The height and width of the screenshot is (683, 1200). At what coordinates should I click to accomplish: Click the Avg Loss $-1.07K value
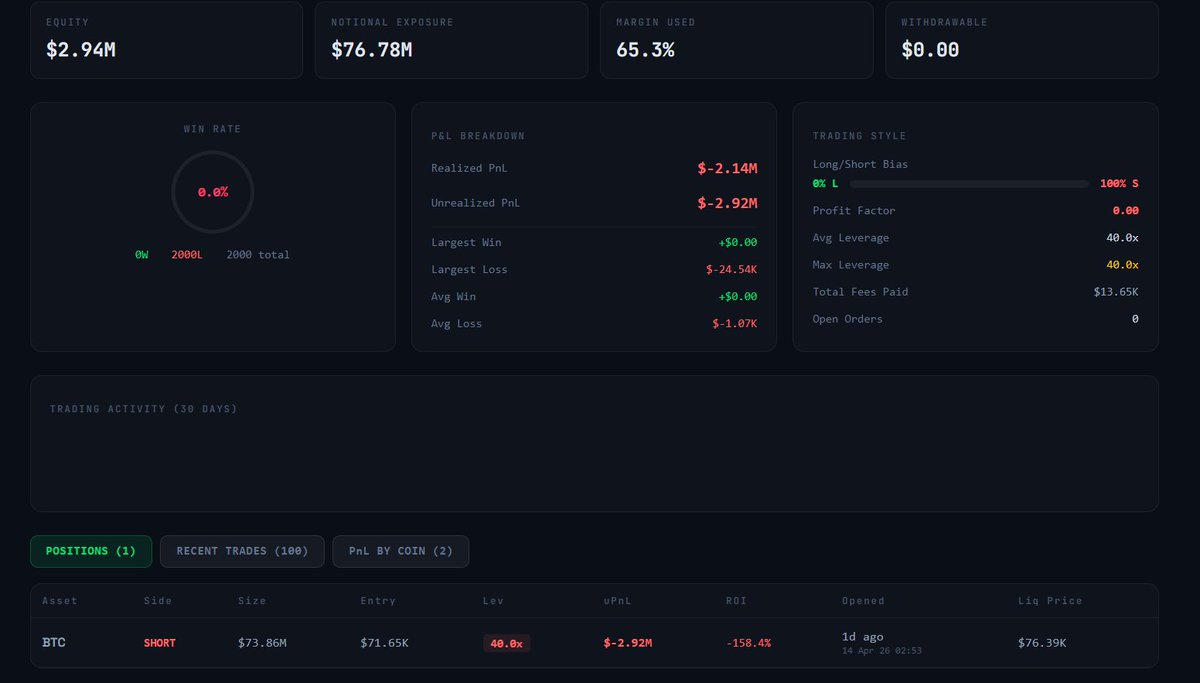click(735, 323)
